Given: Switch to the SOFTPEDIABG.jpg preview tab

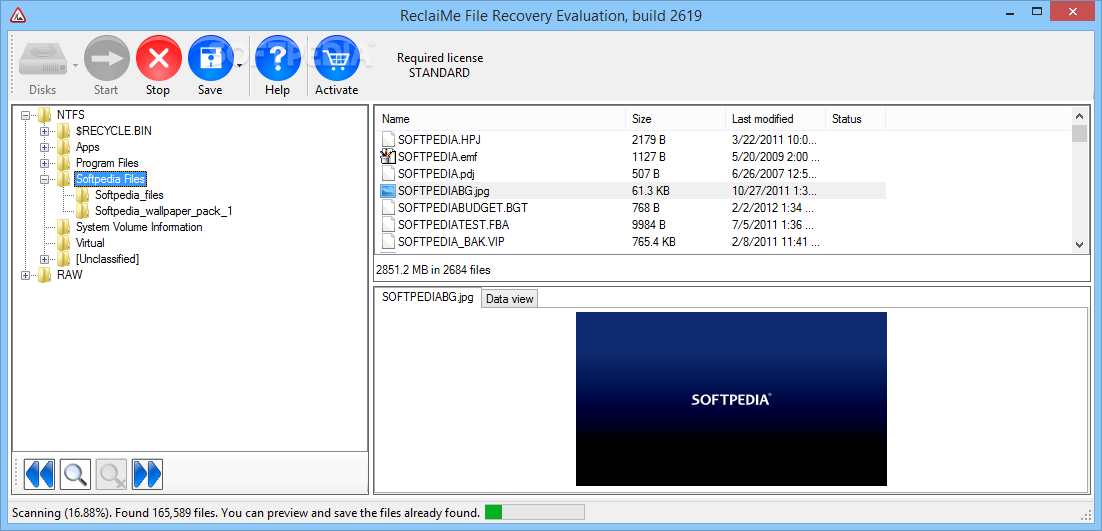Looking at the screenshot, I should (427, 297).
